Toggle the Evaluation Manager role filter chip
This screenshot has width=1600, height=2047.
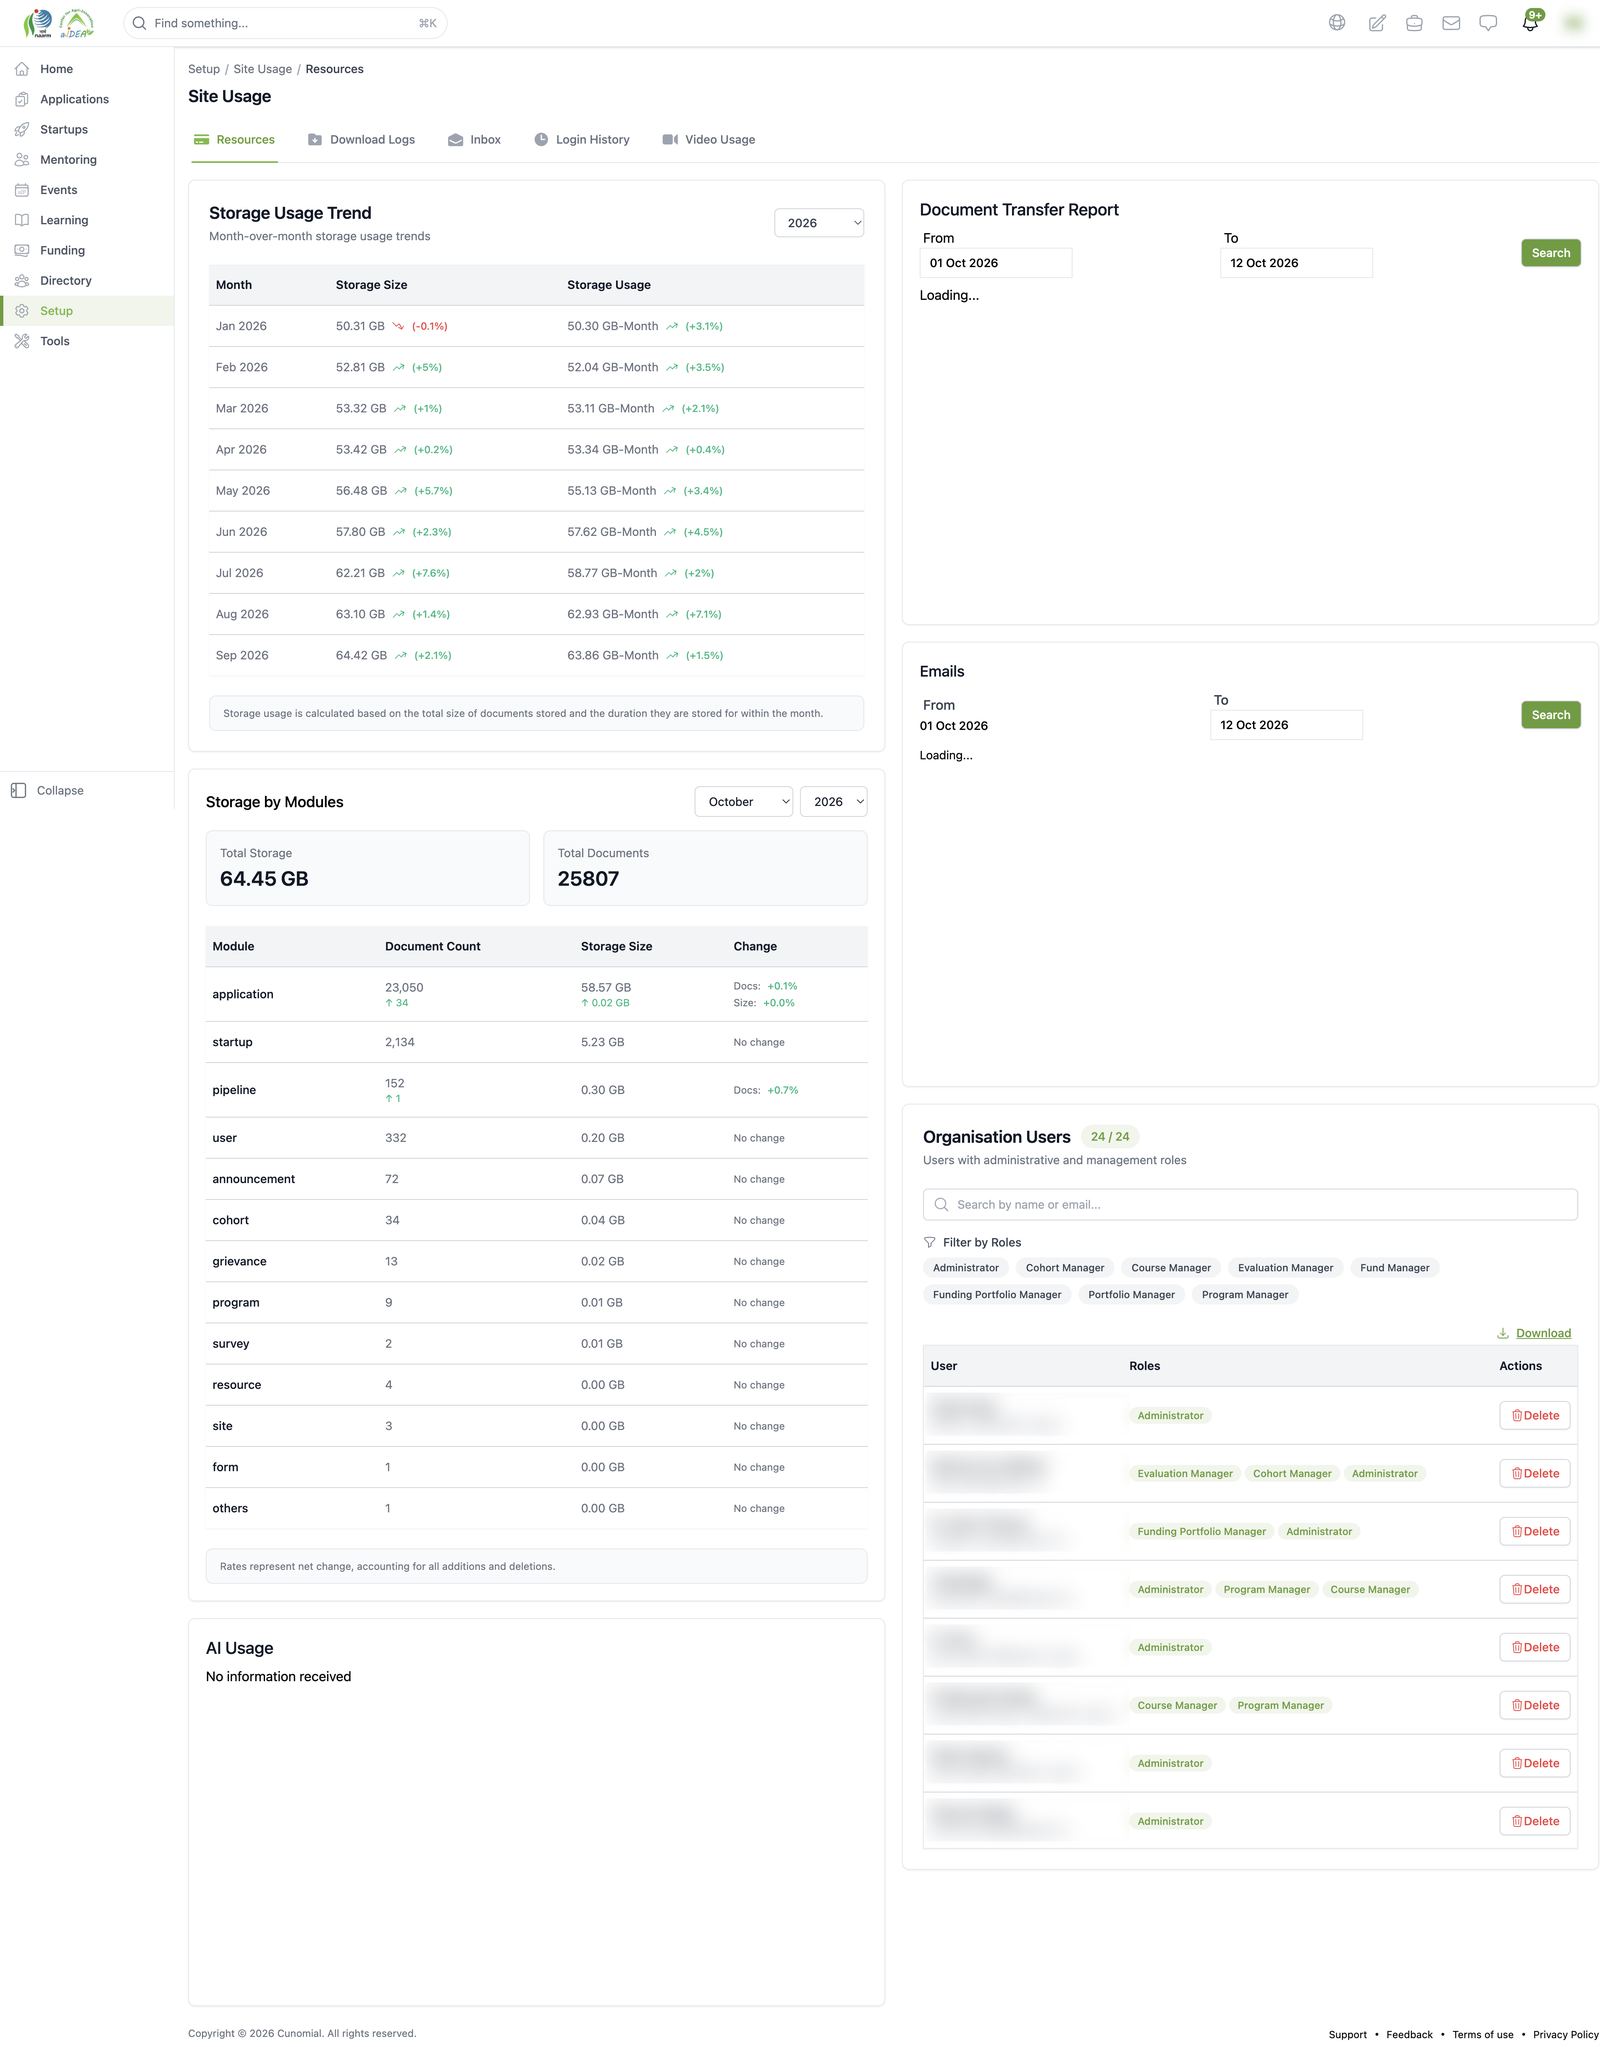click(x=1285, y=1268)
